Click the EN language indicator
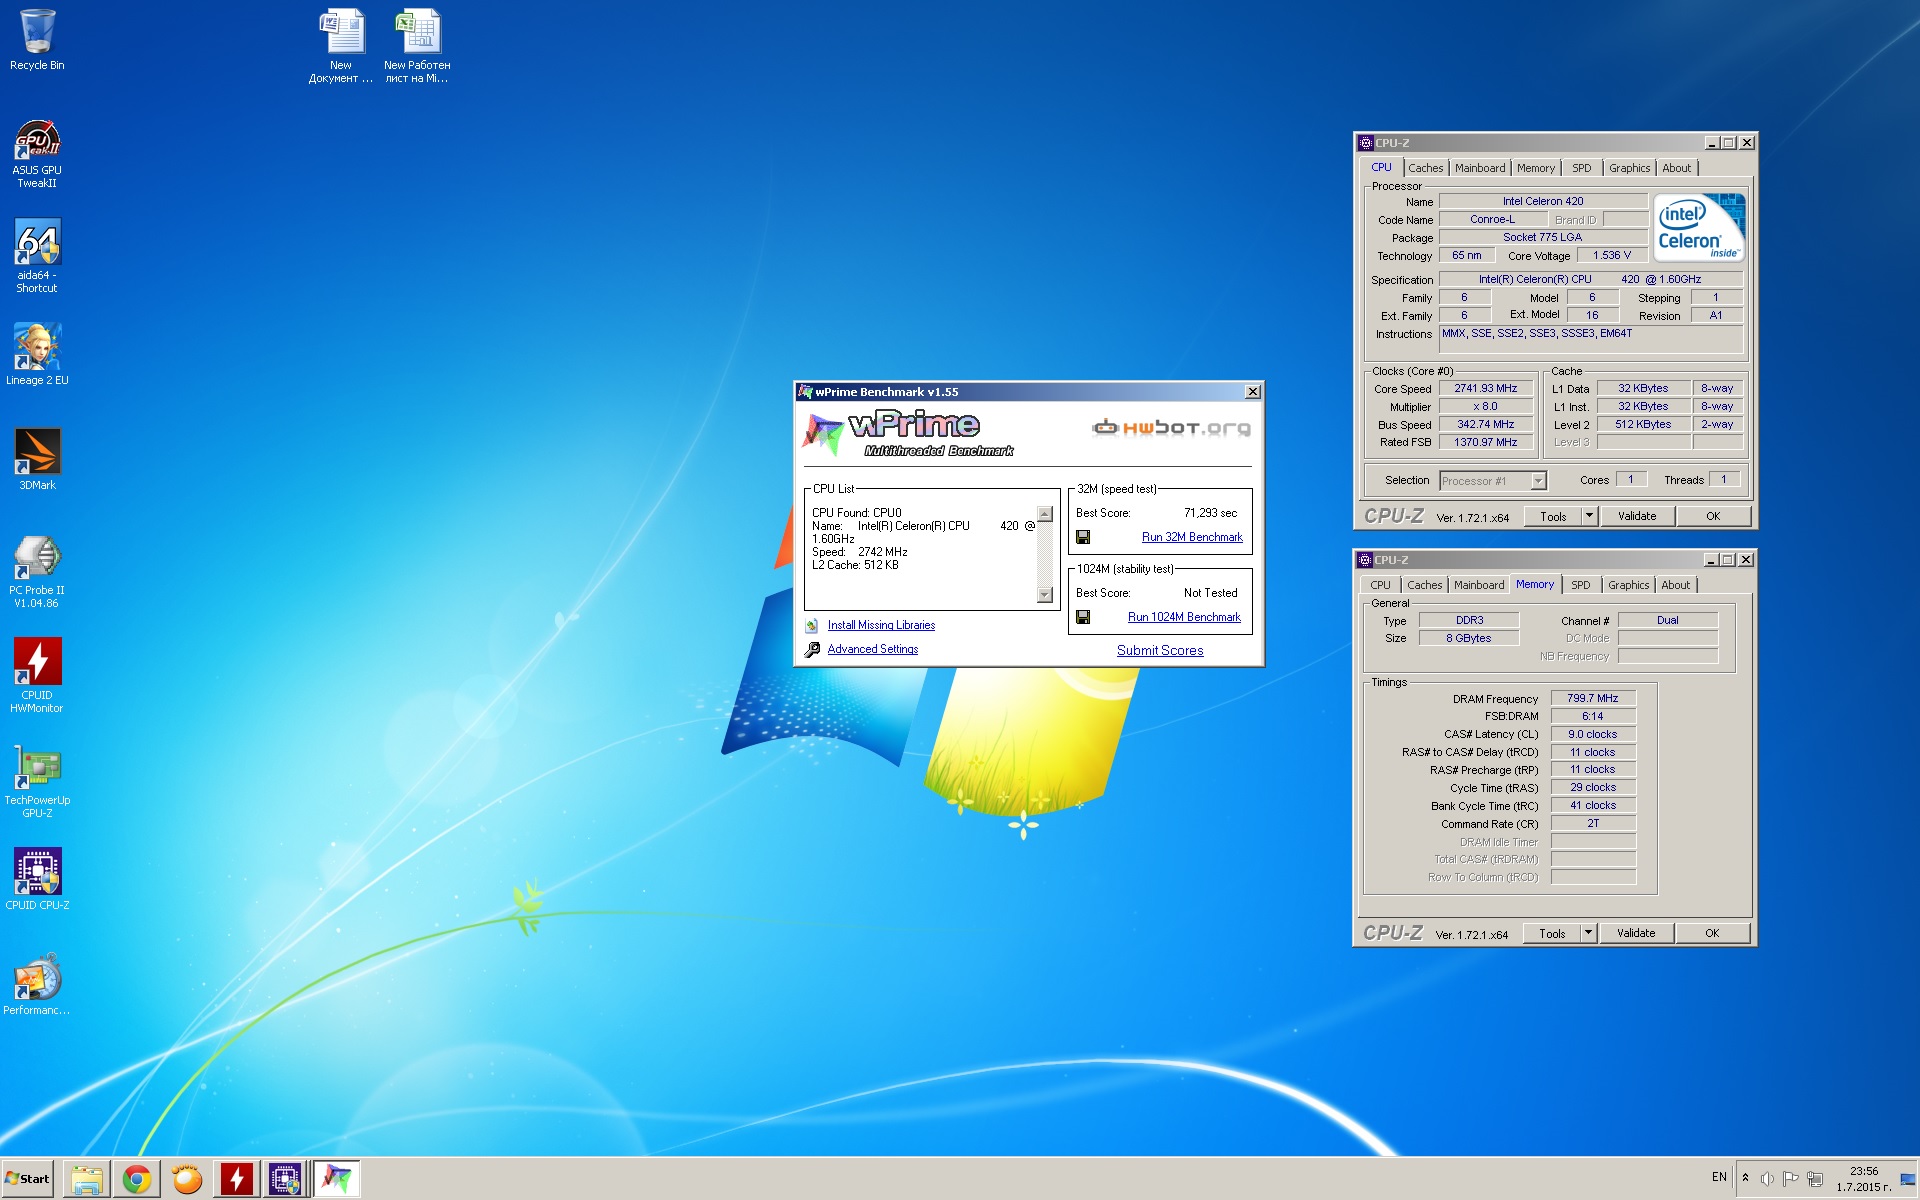This screenshot has height=1200, width=1920. click(1719, 1177)
